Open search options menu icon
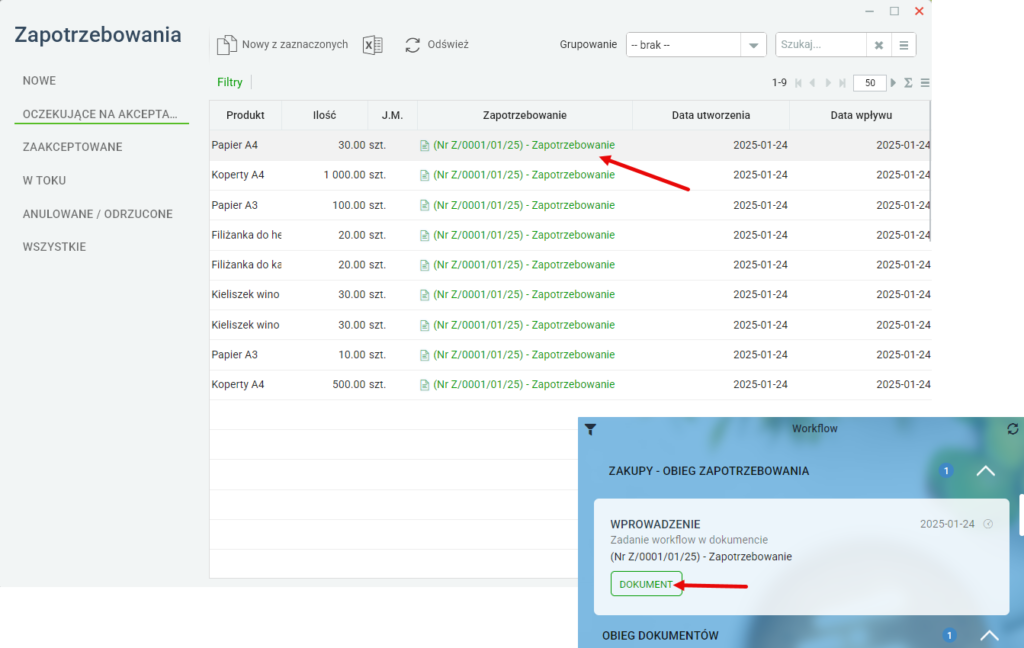The height and width of the screenshot is (648, 1024). click(x=904, y=45)
